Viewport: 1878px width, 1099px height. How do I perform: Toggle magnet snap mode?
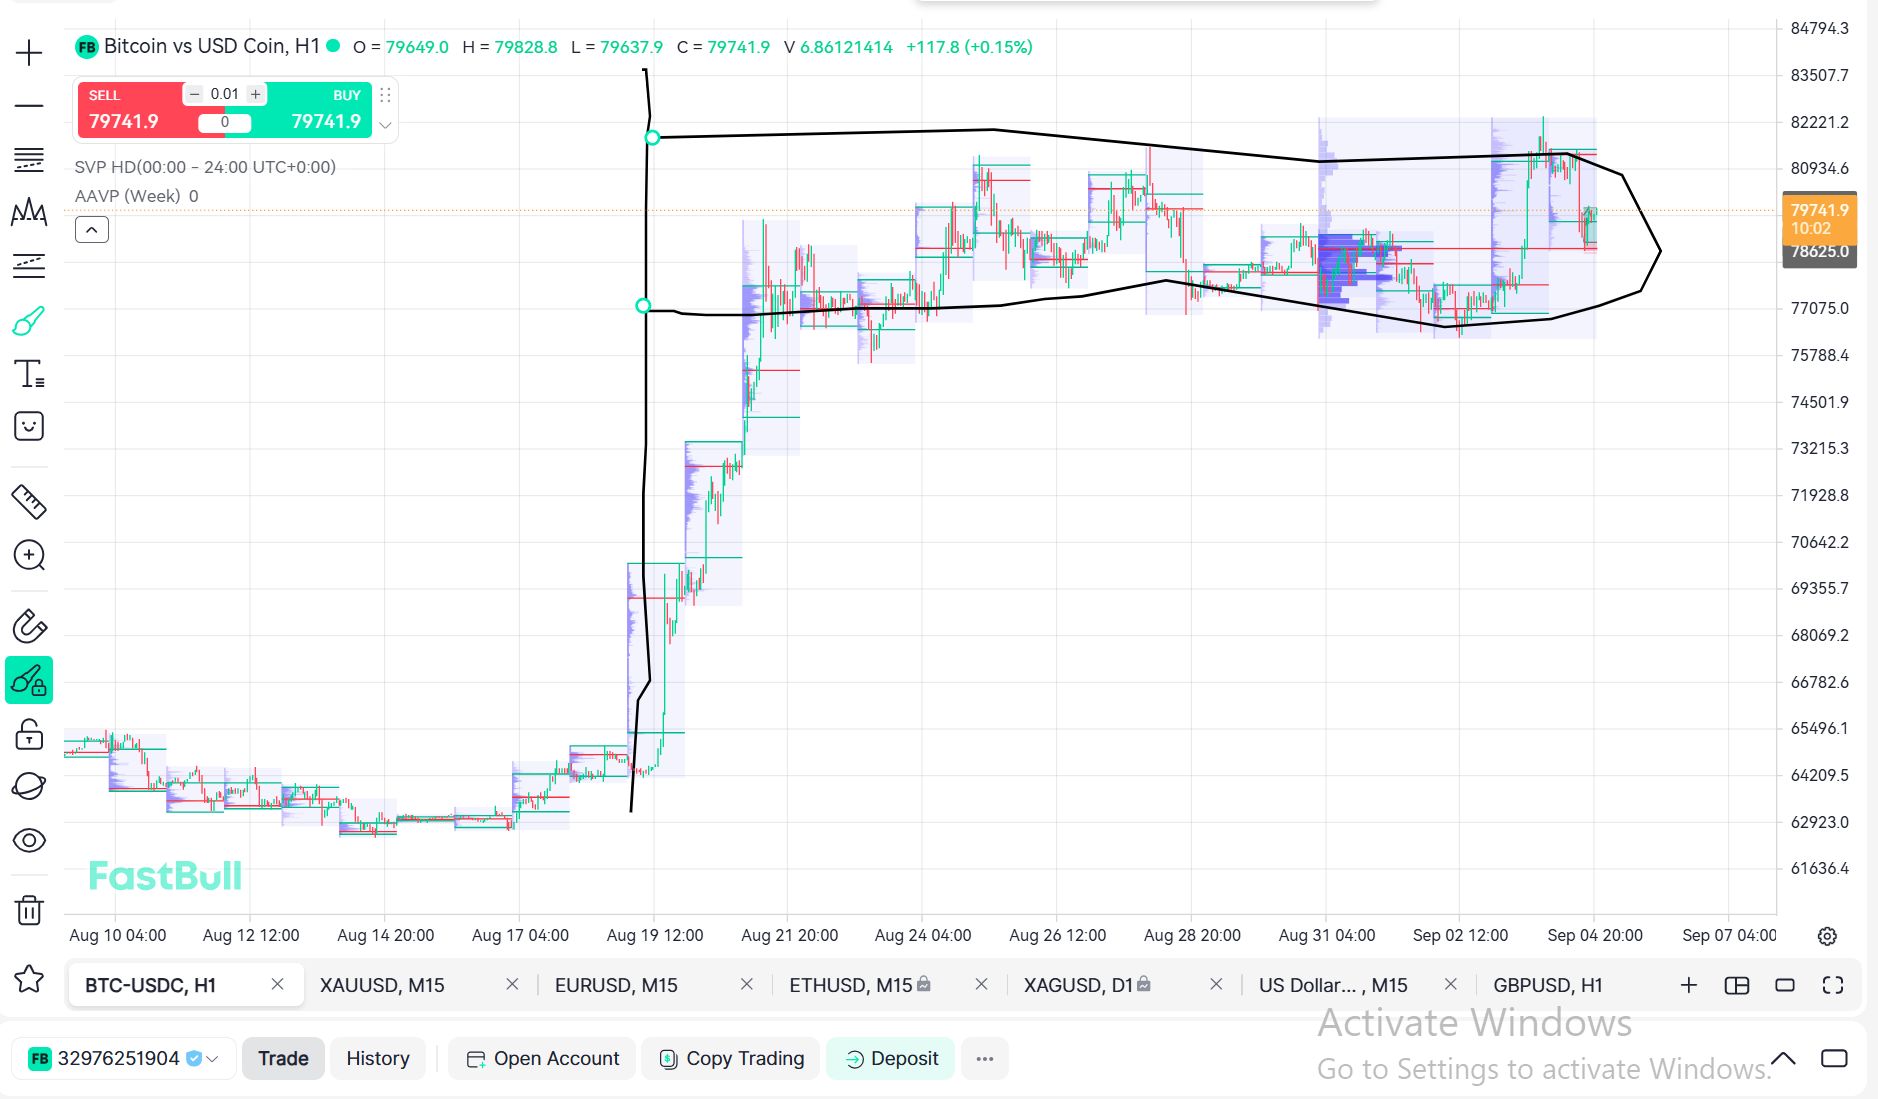coord(29,627)
